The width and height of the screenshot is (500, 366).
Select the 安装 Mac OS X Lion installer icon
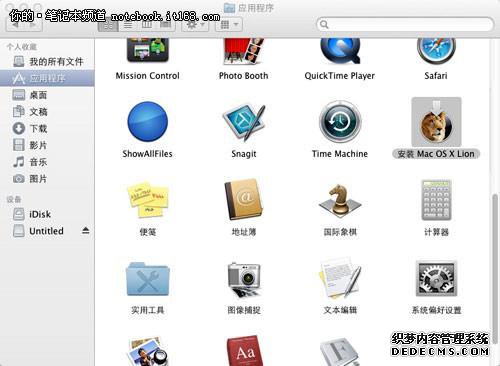436,122
